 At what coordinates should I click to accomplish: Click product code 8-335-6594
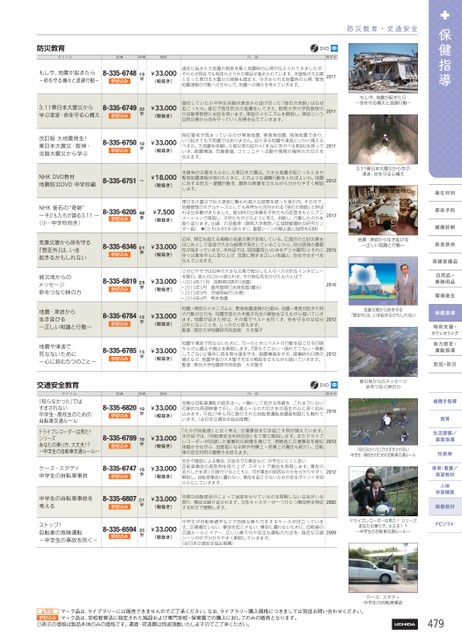tap(120, 529)
